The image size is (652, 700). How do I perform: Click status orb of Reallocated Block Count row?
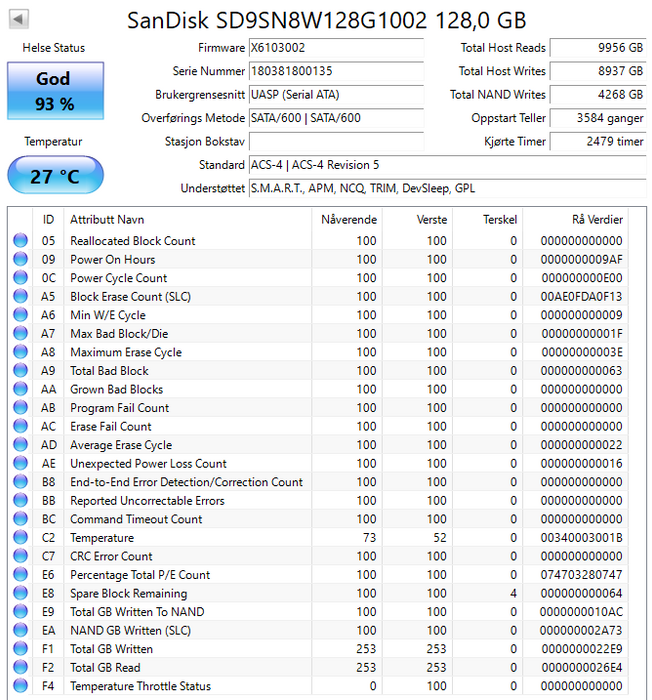pyautogui.click(x=20, y=240)
